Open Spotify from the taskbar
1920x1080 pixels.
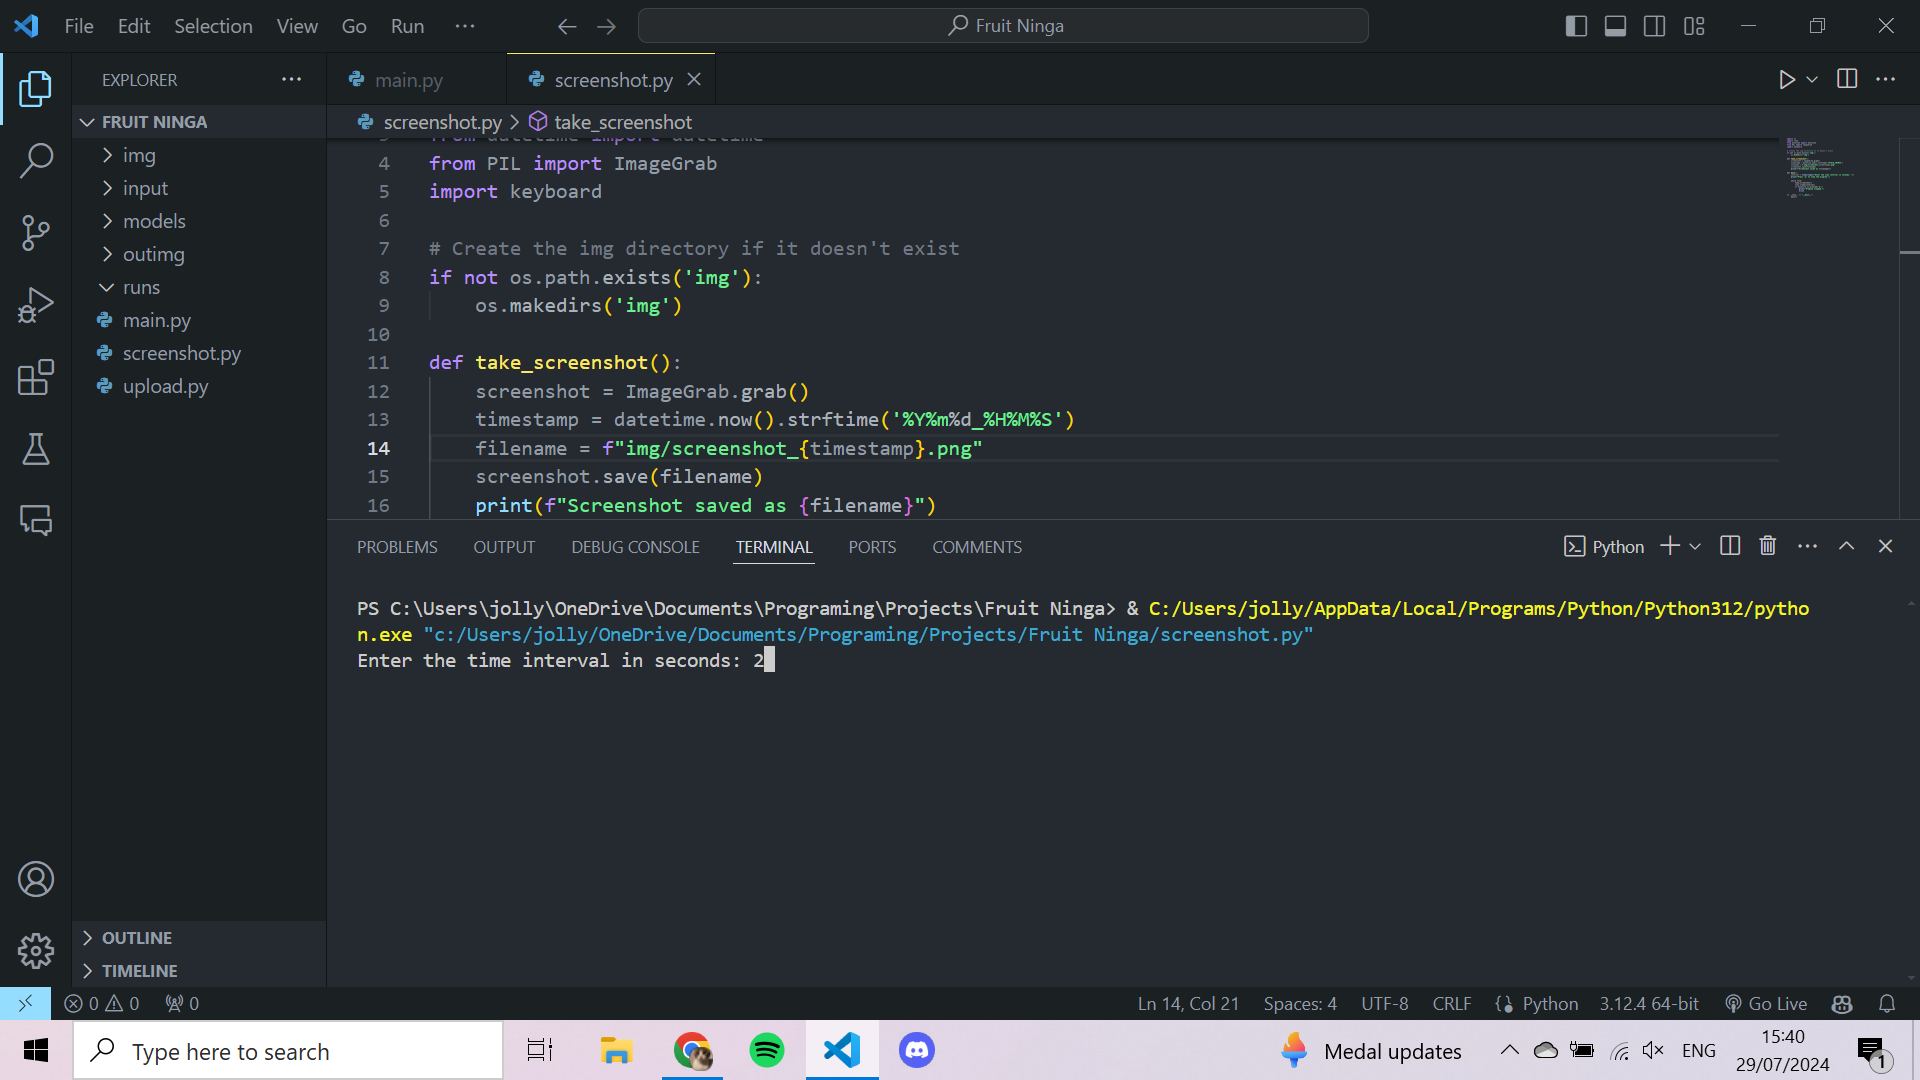tap(767, 1050)
